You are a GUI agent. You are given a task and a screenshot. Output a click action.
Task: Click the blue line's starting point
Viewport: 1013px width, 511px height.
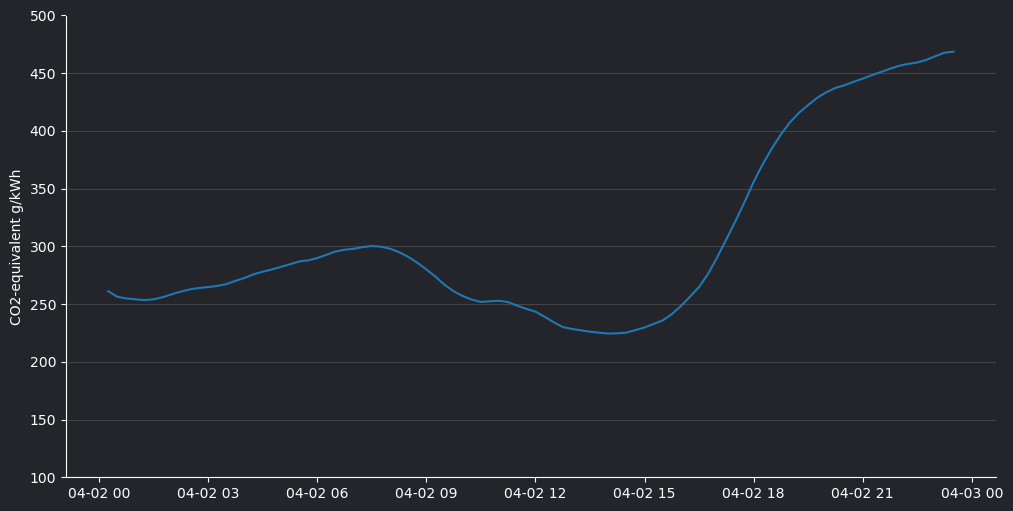108,291
